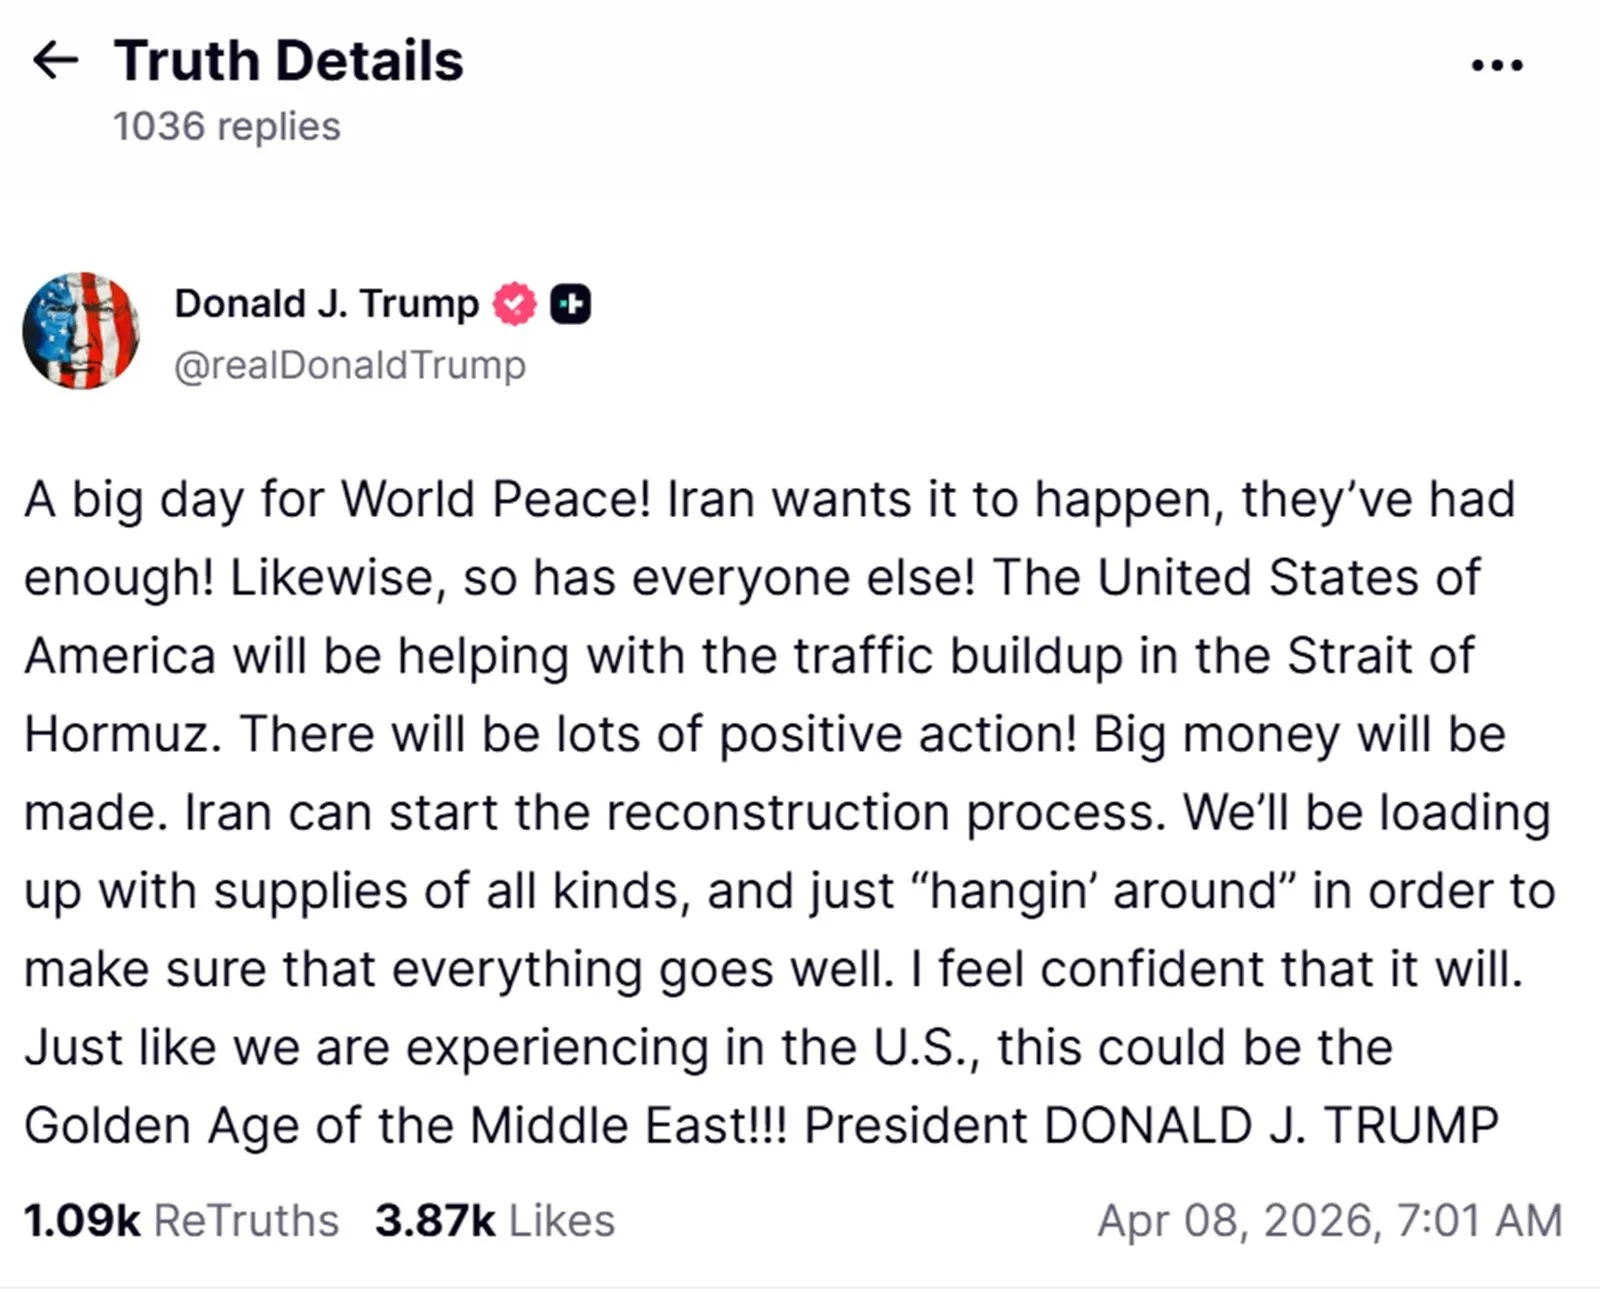Click the 'Truth Details' page title
The width and height of the screenshot is (1600, 1292).
point(288,61)
